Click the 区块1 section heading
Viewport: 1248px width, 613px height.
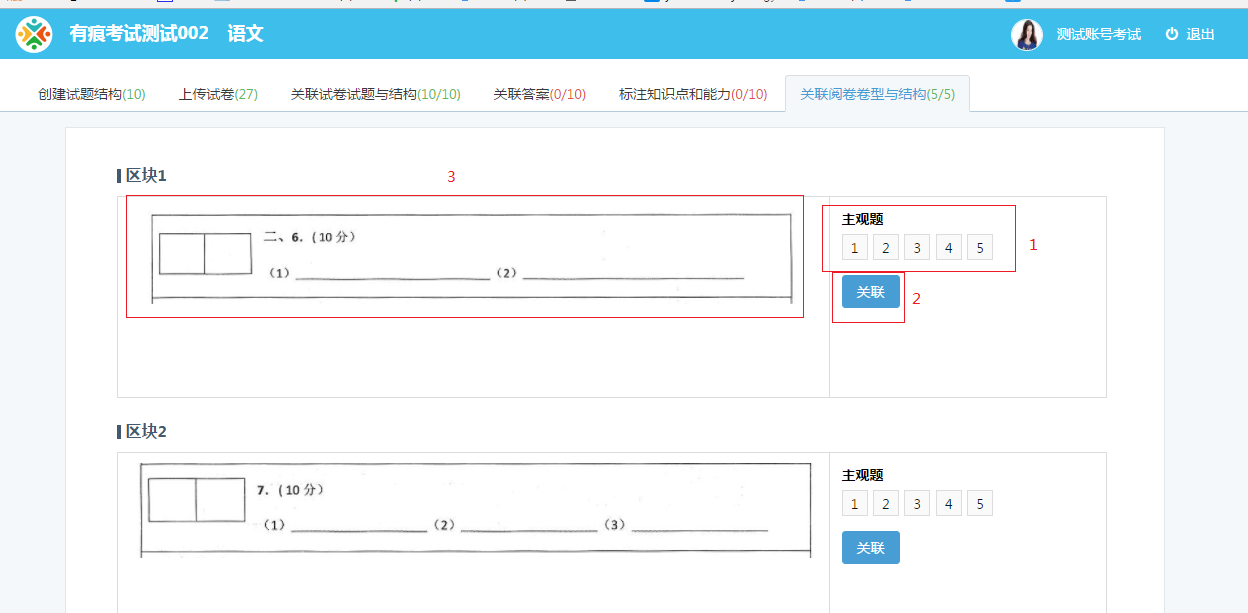coord(146,176)
